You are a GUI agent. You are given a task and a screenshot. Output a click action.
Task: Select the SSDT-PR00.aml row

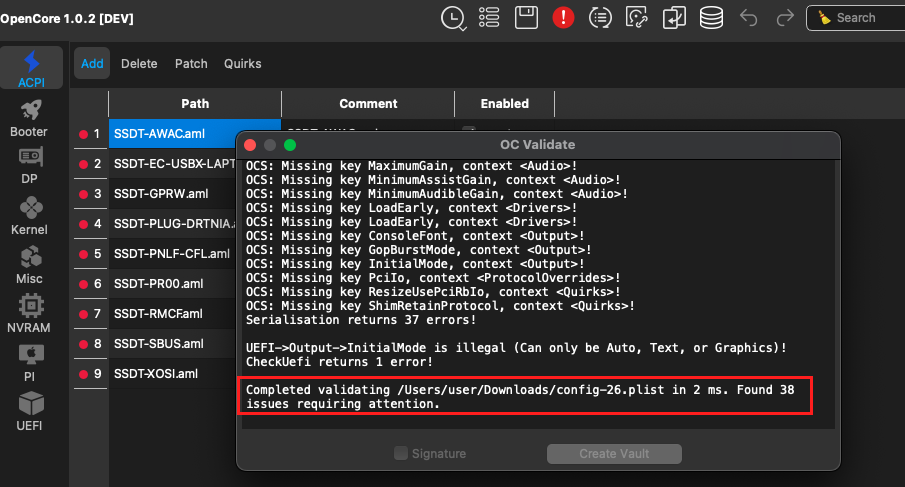173,284
